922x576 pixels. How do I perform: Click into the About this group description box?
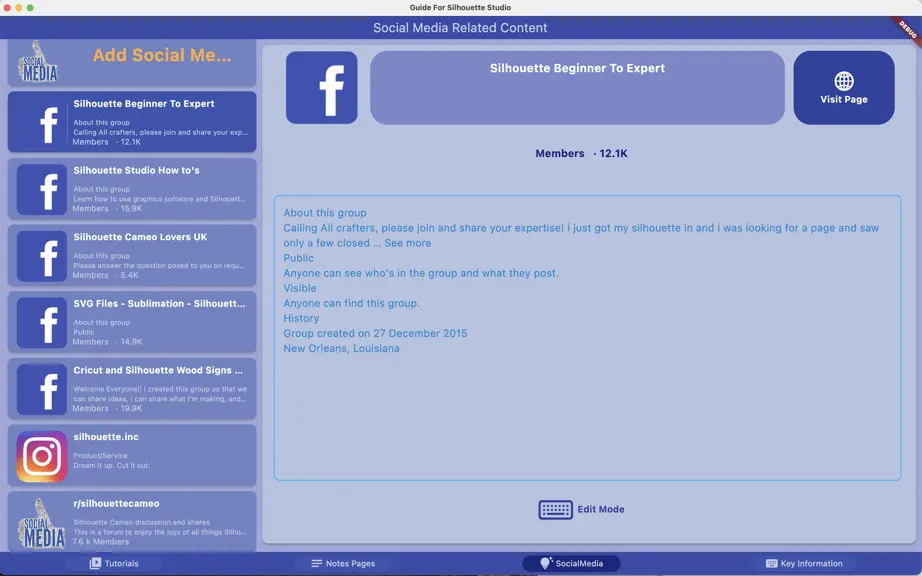[x=587, y=338]
